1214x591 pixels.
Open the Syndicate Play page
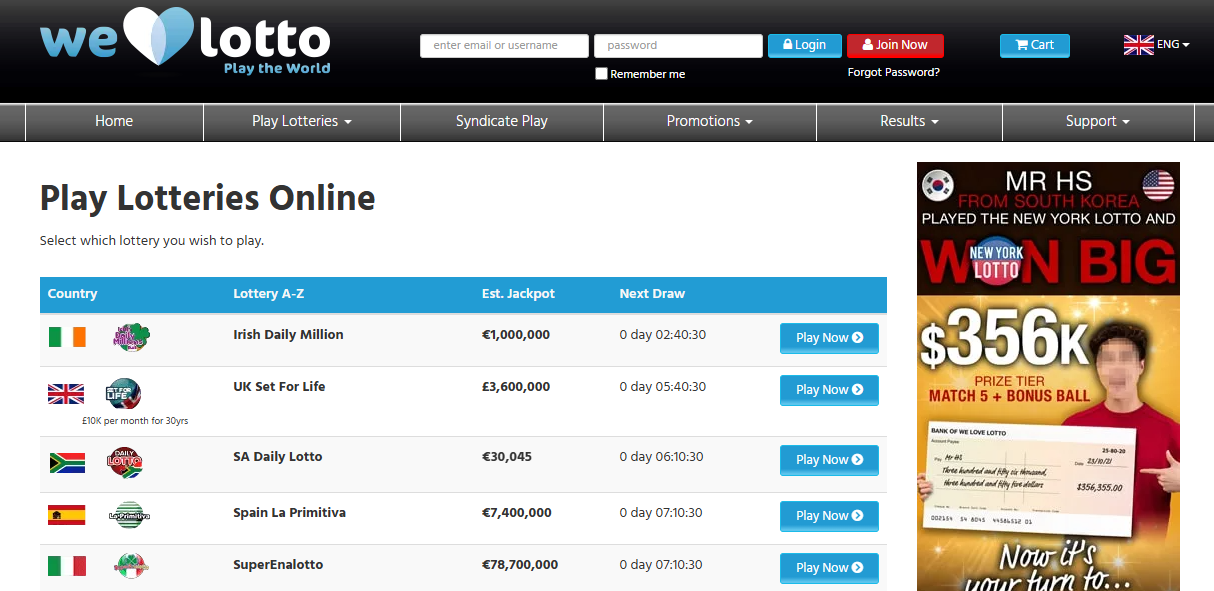502,121
